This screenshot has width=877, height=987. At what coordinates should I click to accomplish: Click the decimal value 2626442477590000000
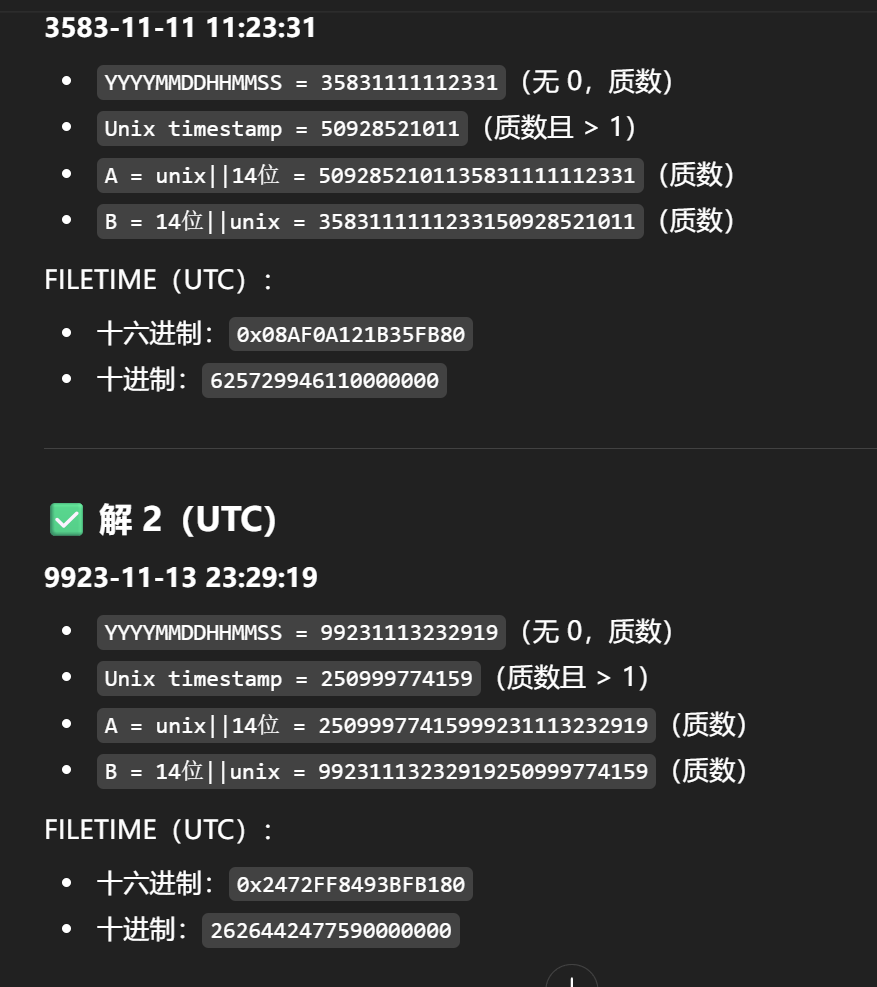click(x=331, y=930)
